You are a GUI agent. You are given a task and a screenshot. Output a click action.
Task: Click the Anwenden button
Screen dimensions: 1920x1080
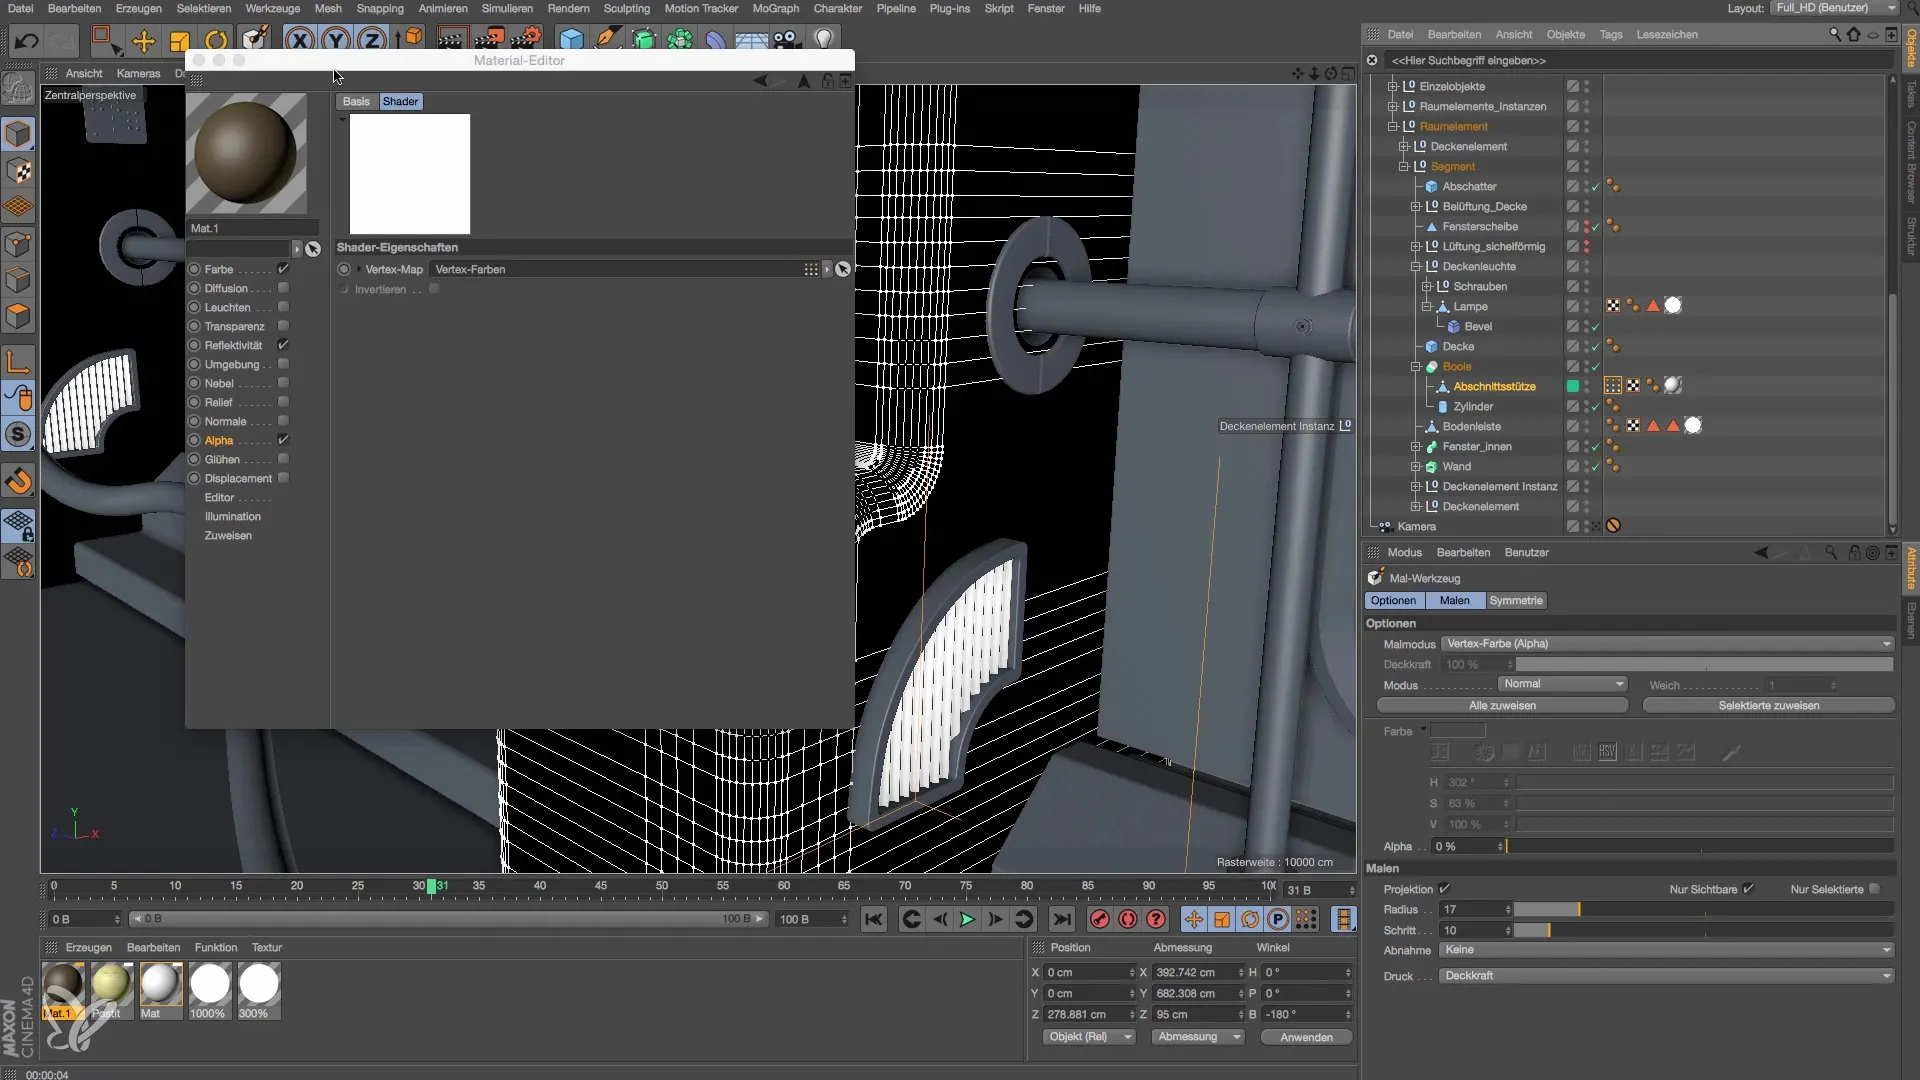click(1306, 1038)
